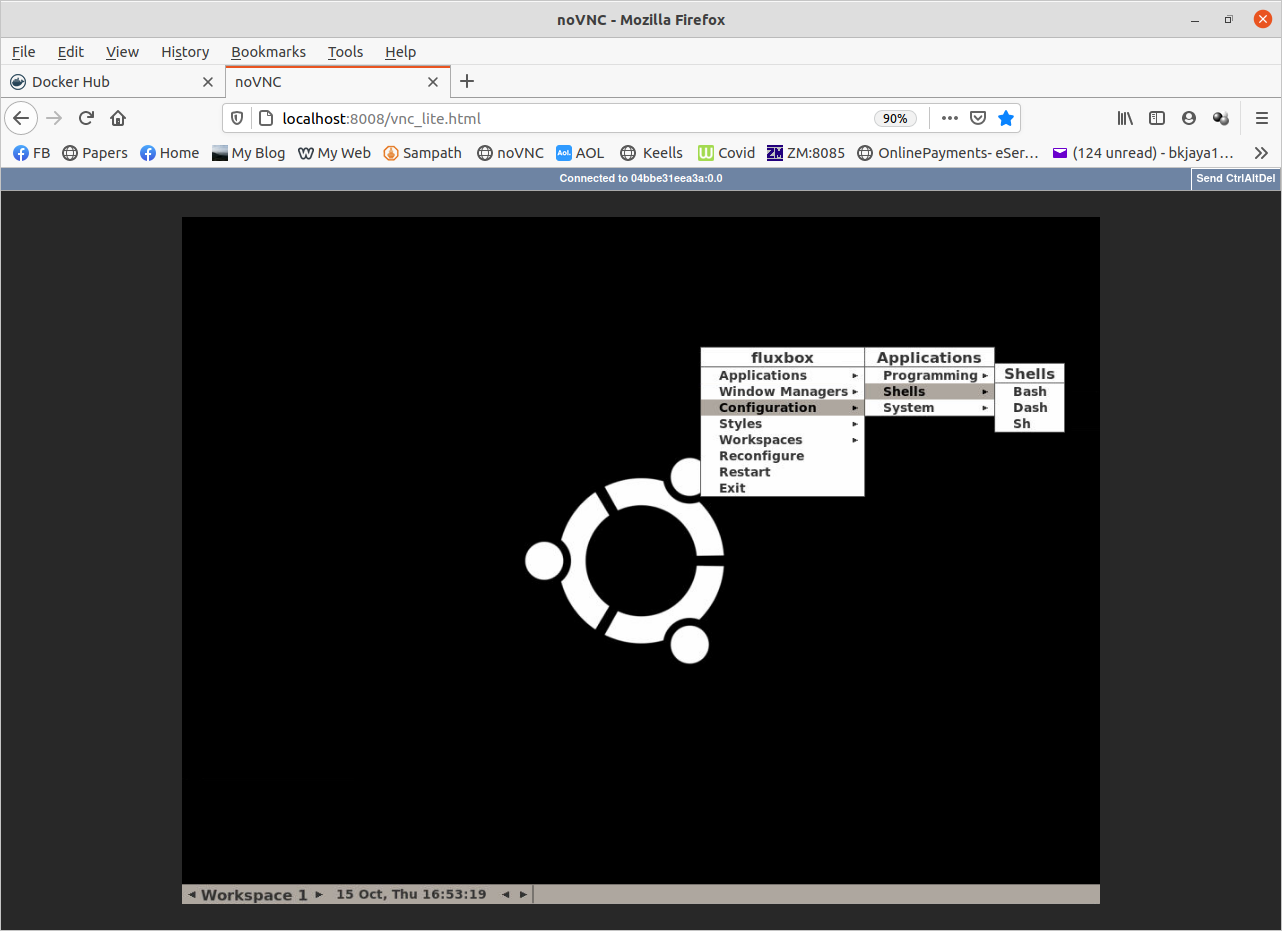Image resolution: width=1282 pixels, height=931 pixels.
Task: Open the Home bookmark
Action: click(x=169, y=153)
